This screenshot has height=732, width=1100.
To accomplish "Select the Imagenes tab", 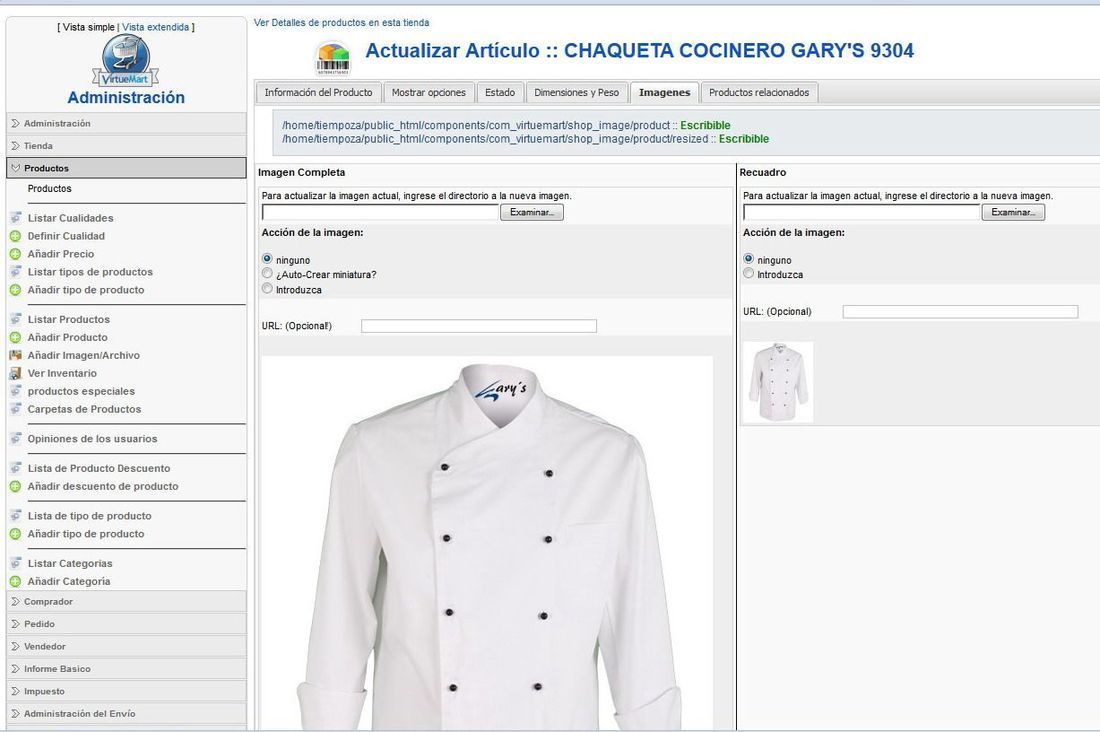I will (x=664, y=93).
